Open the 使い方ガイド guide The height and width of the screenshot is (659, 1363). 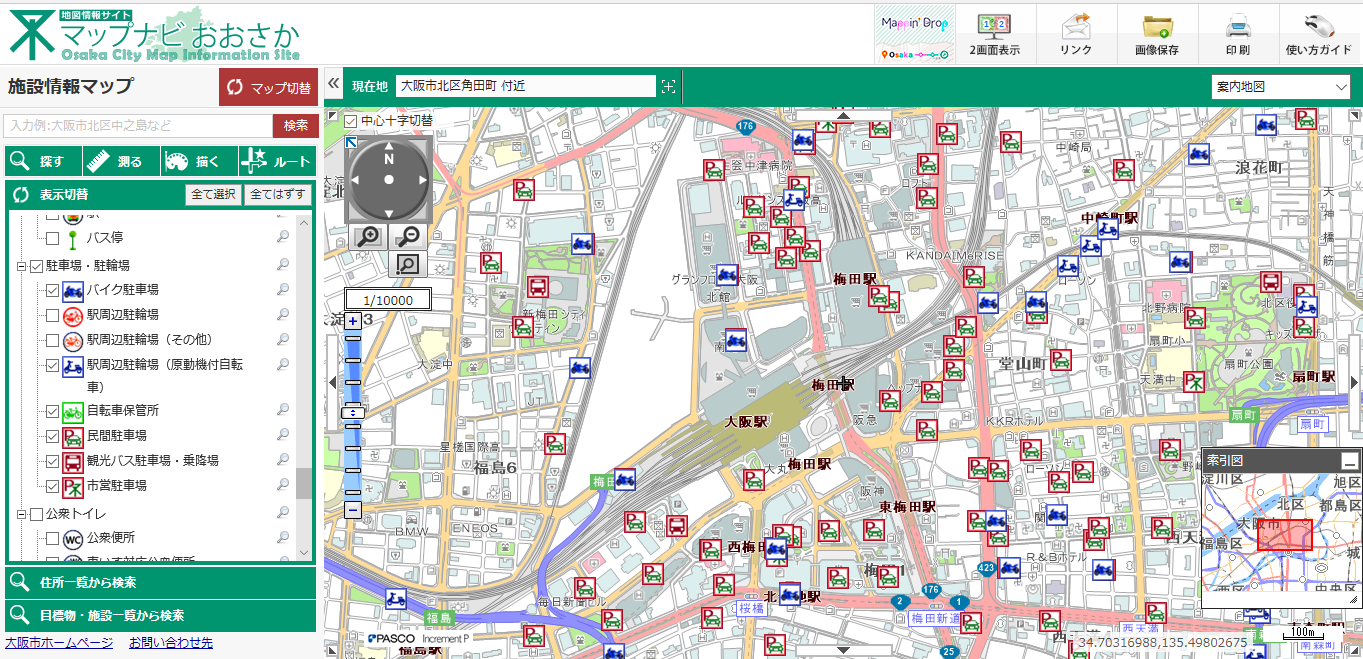point(1318,35)
